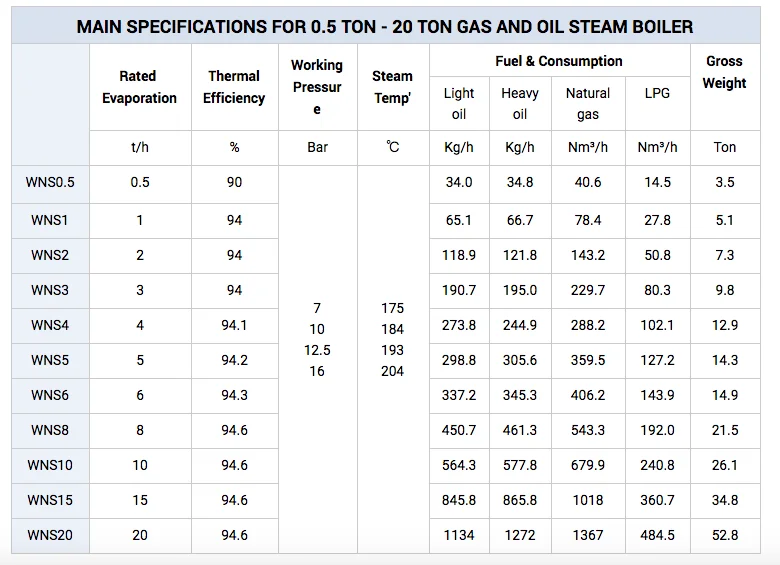Click the Gross Weight column header
The width and height of the screenshot is (780, 565).
[x=724, y=72]
